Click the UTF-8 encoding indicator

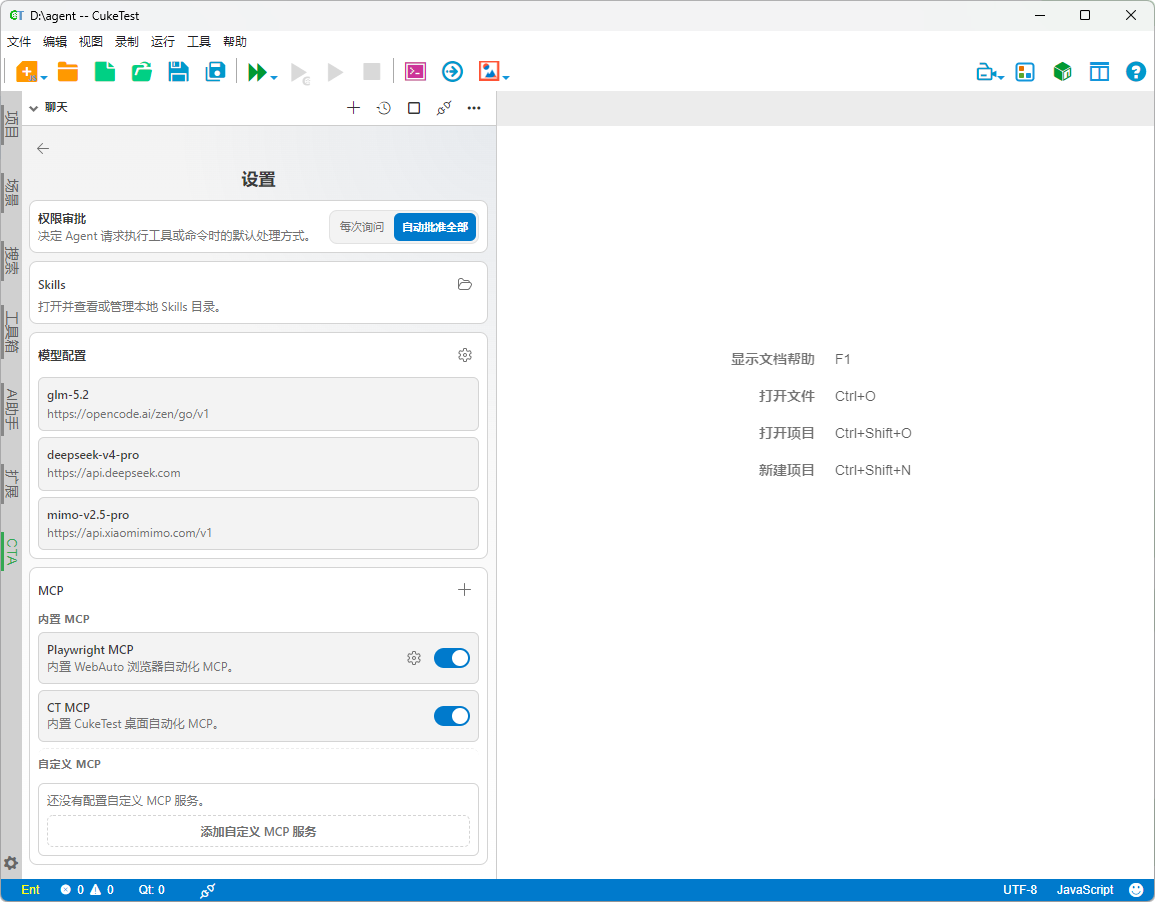[x=1019, y=889]
